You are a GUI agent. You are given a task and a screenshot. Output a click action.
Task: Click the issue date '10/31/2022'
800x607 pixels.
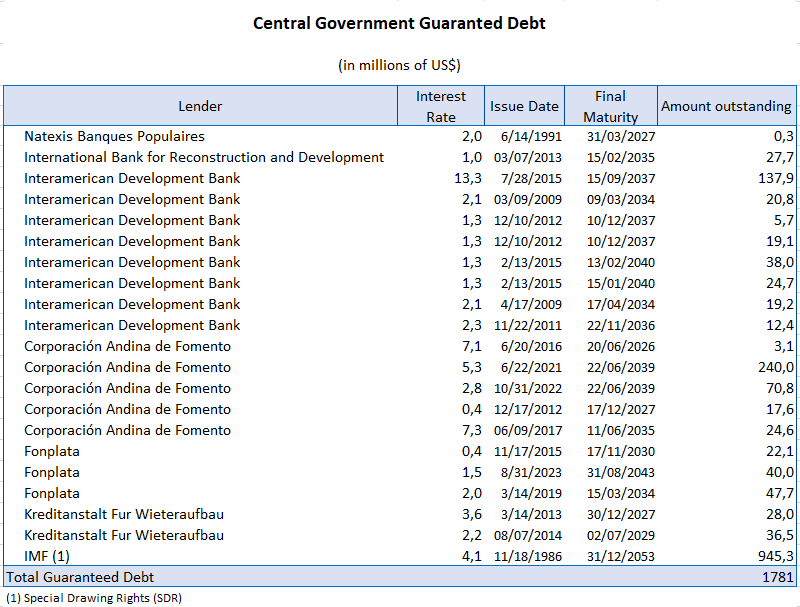528,389
